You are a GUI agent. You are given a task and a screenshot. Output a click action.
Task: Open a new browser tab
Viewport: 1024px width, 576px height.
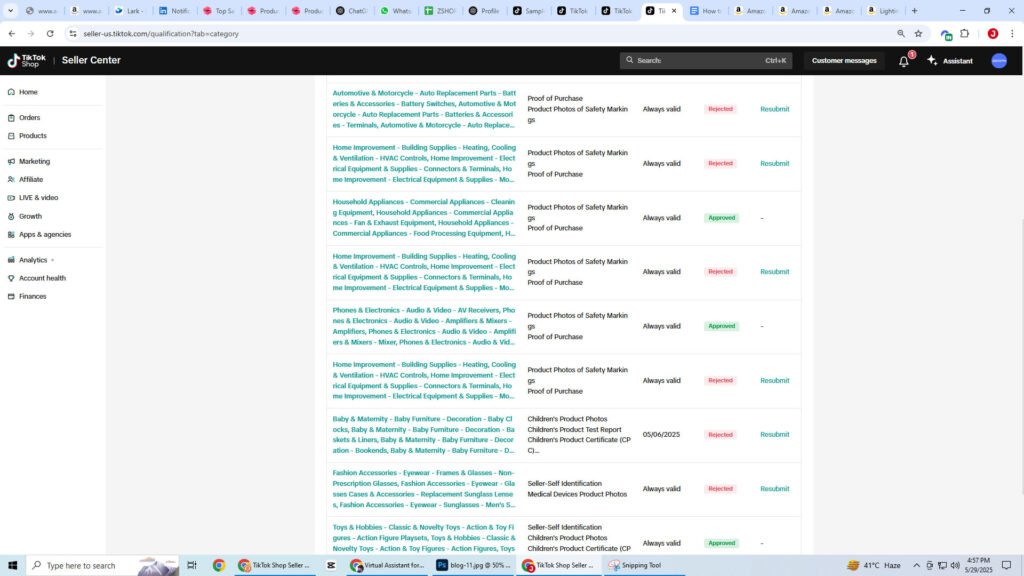pyautogui.click(x=914, y=10)
